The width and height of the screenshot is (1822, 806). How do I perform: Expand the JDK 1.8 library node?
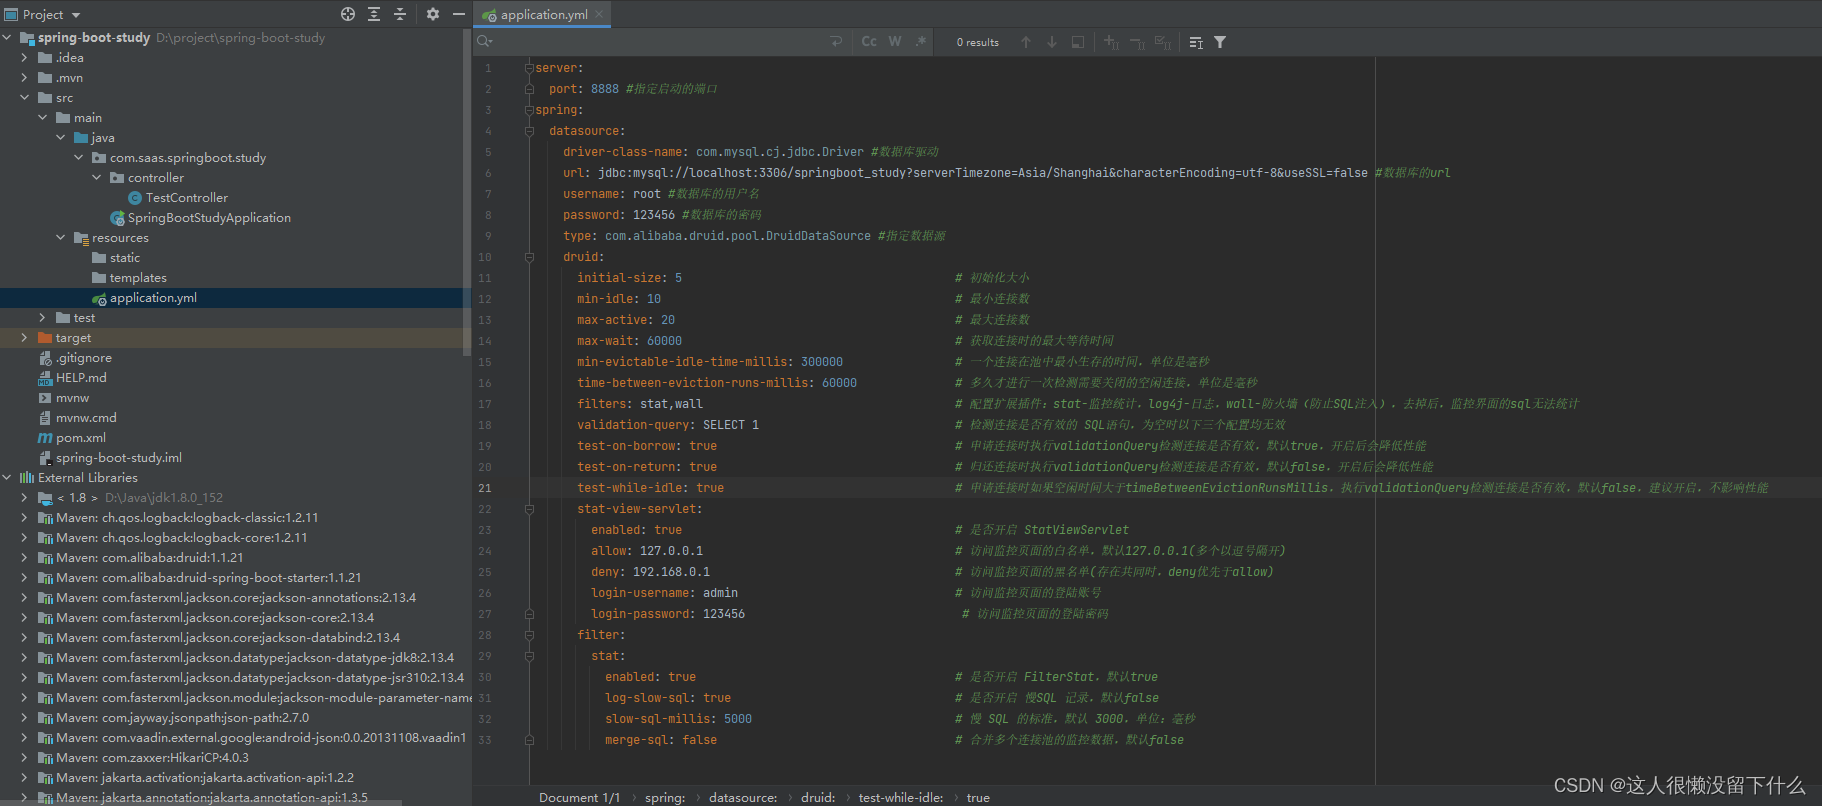pyautogui.click(x=24, y=498)
